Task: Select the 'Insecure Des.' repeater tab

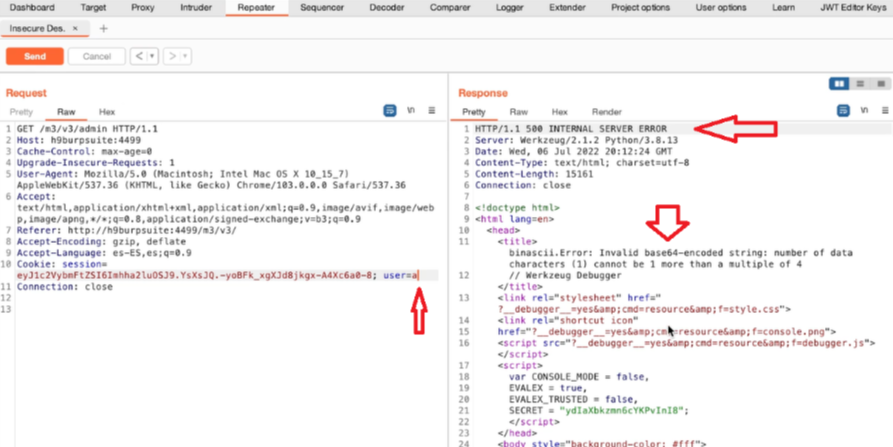Action: tap(37, 28)
